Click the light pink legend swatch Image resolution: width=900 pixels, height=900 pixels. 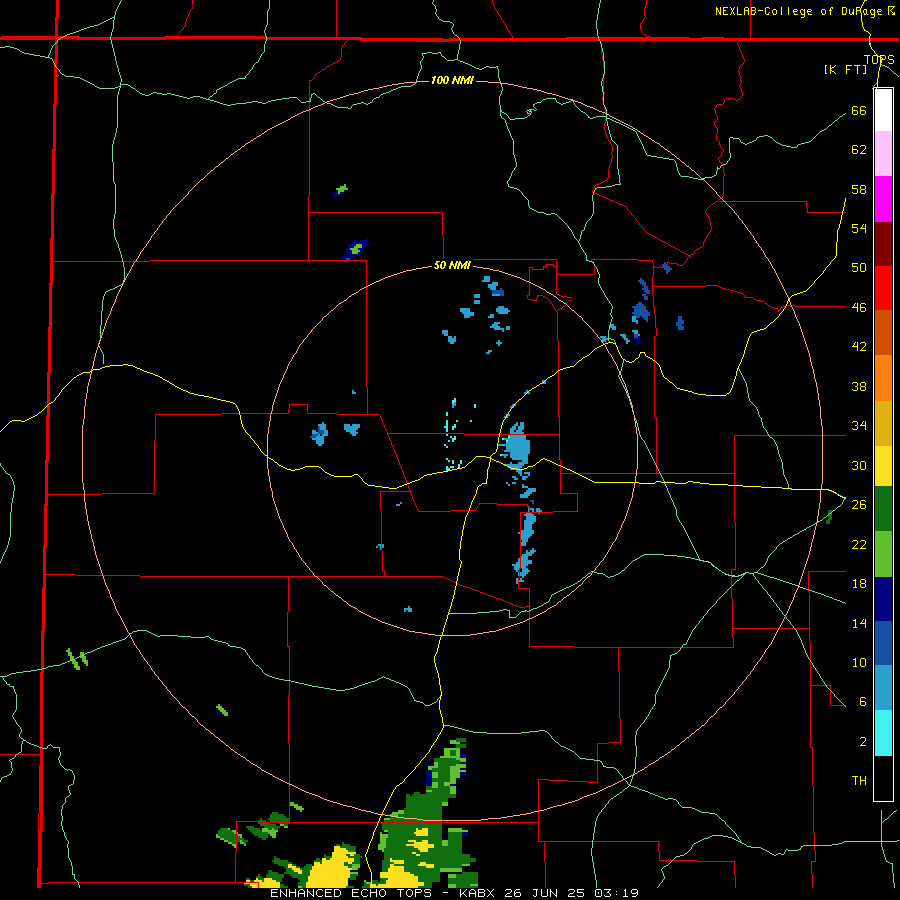(883, 154)
